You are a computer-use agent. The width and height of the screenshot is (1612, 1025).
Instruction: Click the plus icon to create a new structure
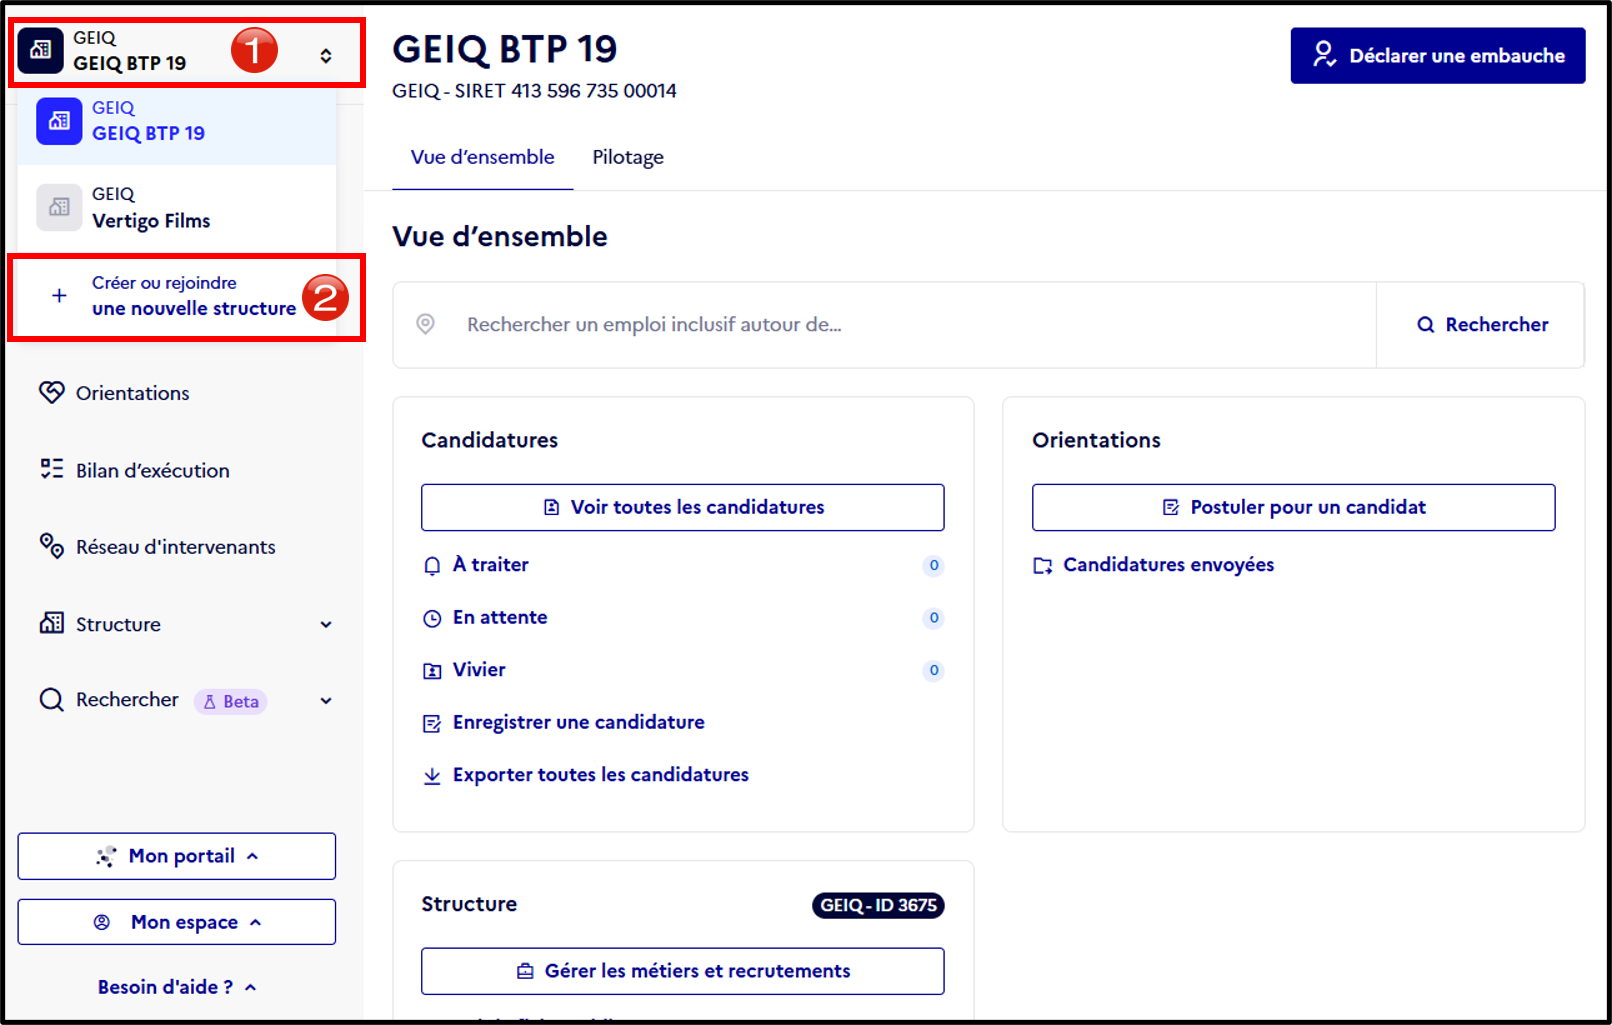[x=59, y=295]
